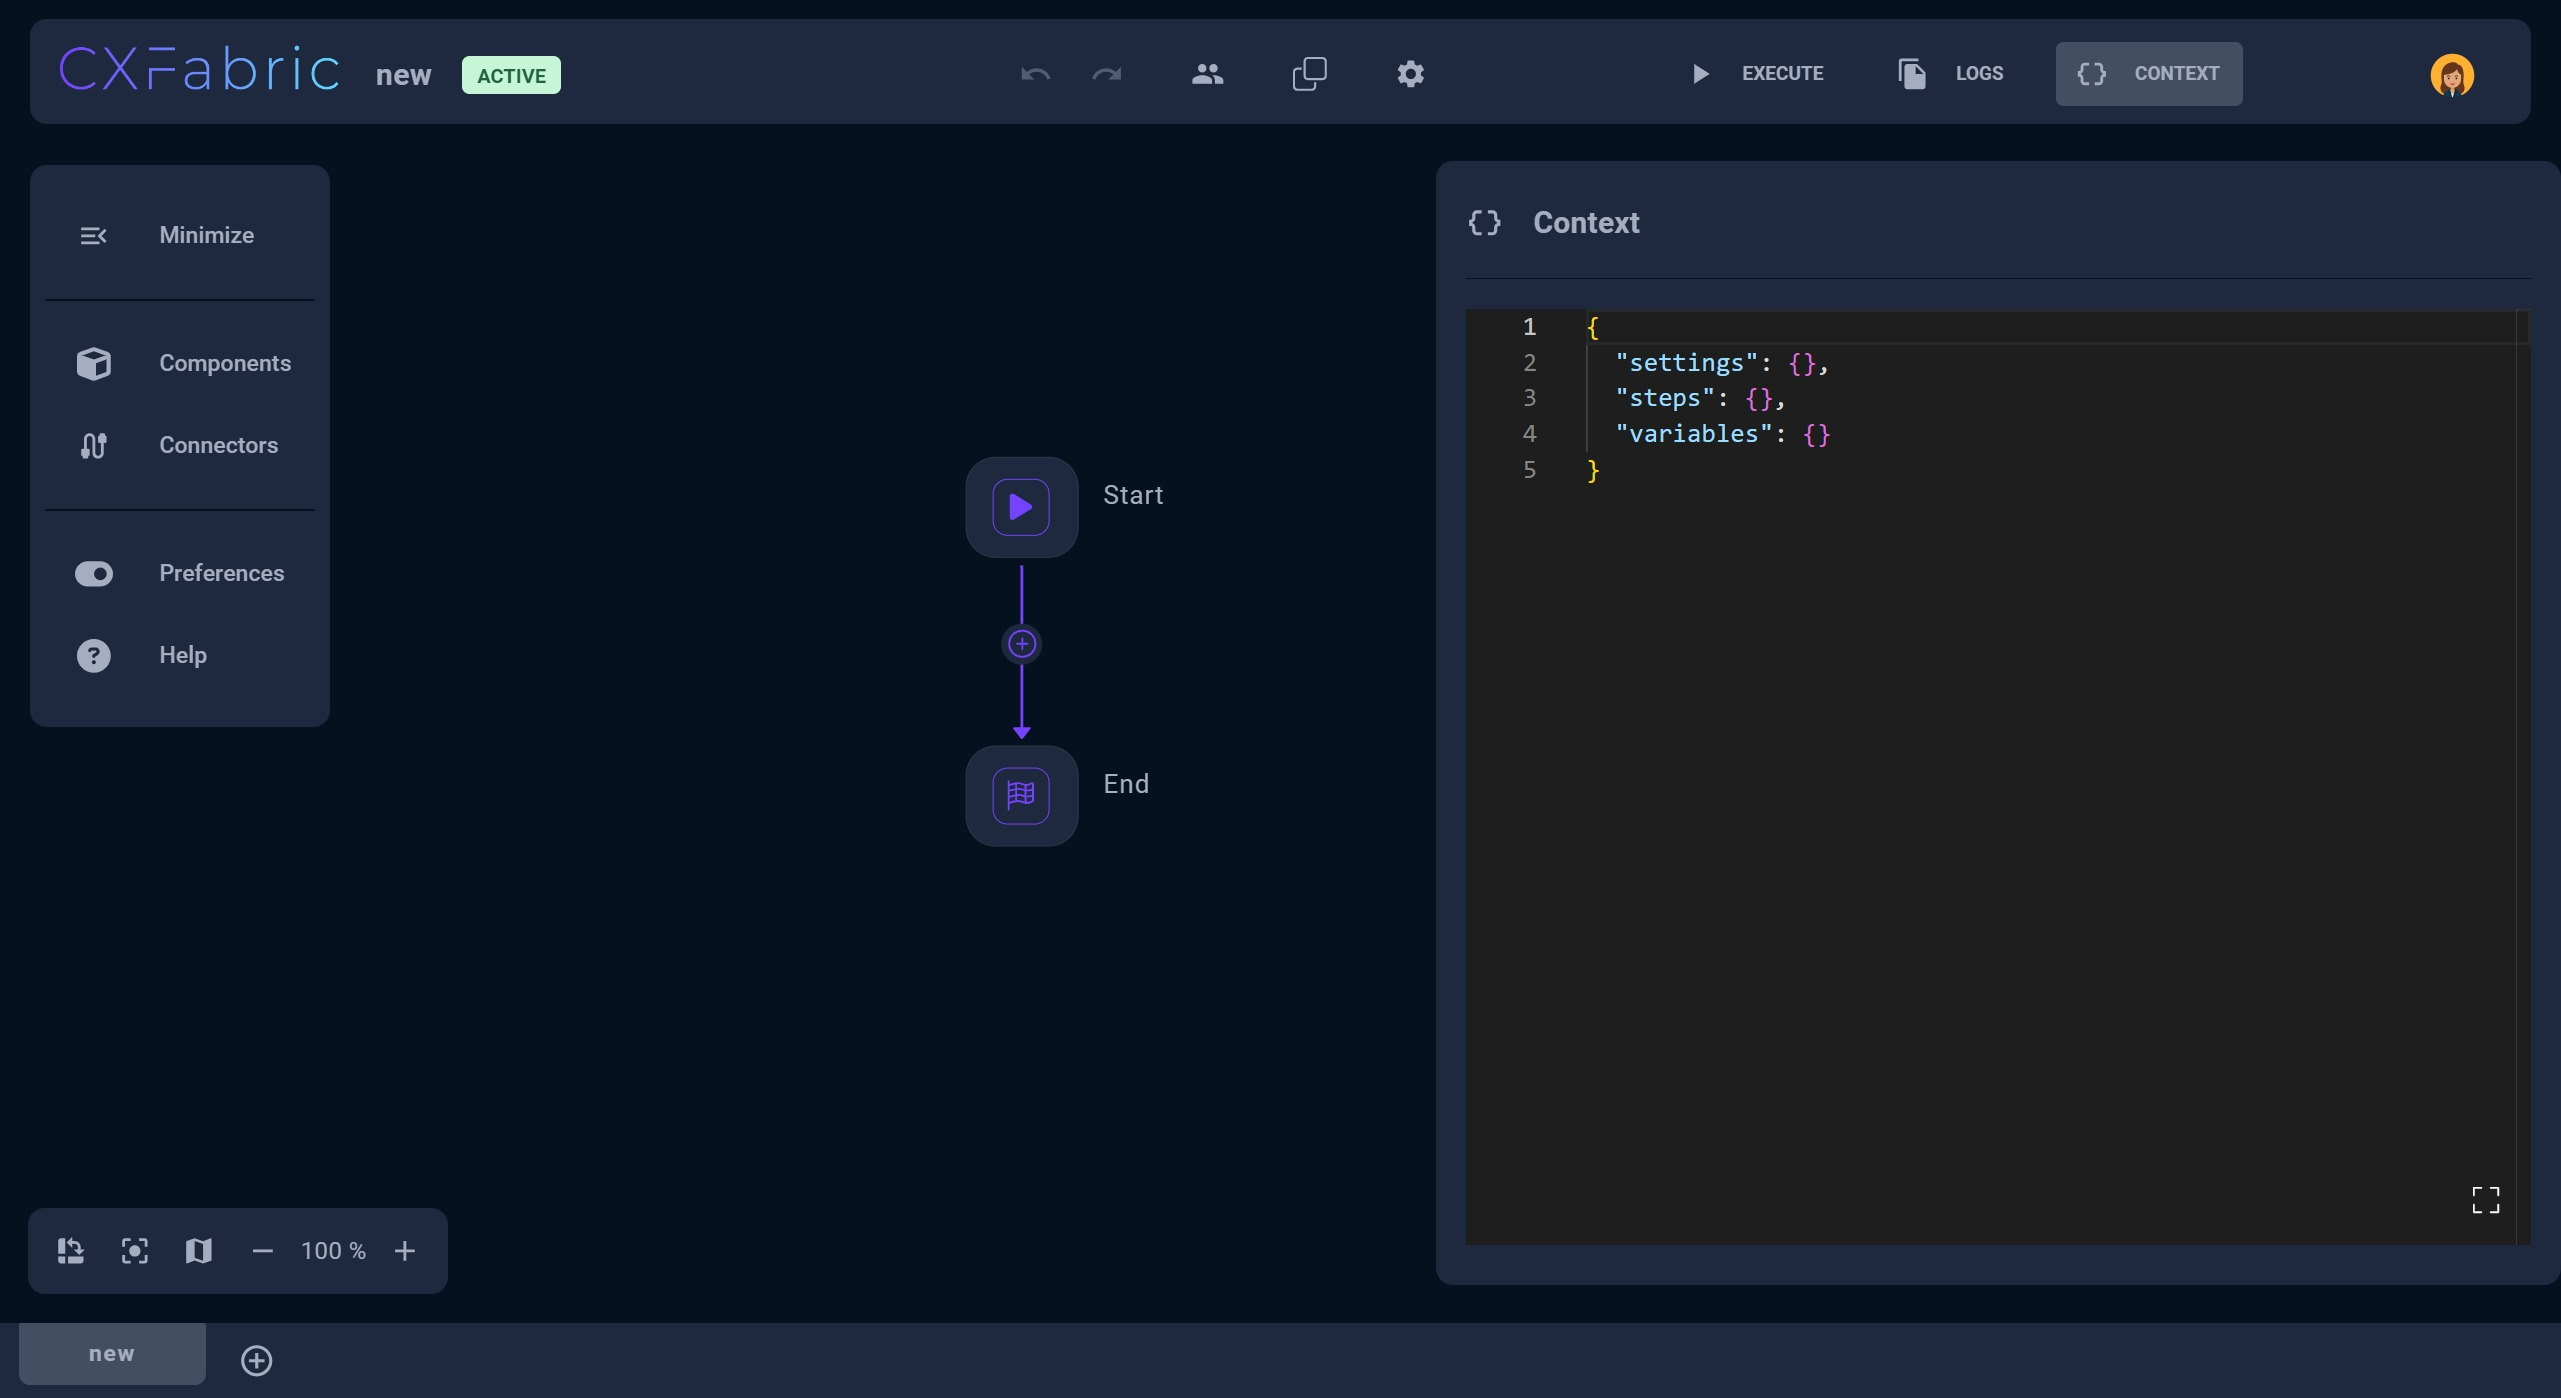2561x1398 pixels.
Task: Click the redo arrow icon
Action: click(1107, 74)
